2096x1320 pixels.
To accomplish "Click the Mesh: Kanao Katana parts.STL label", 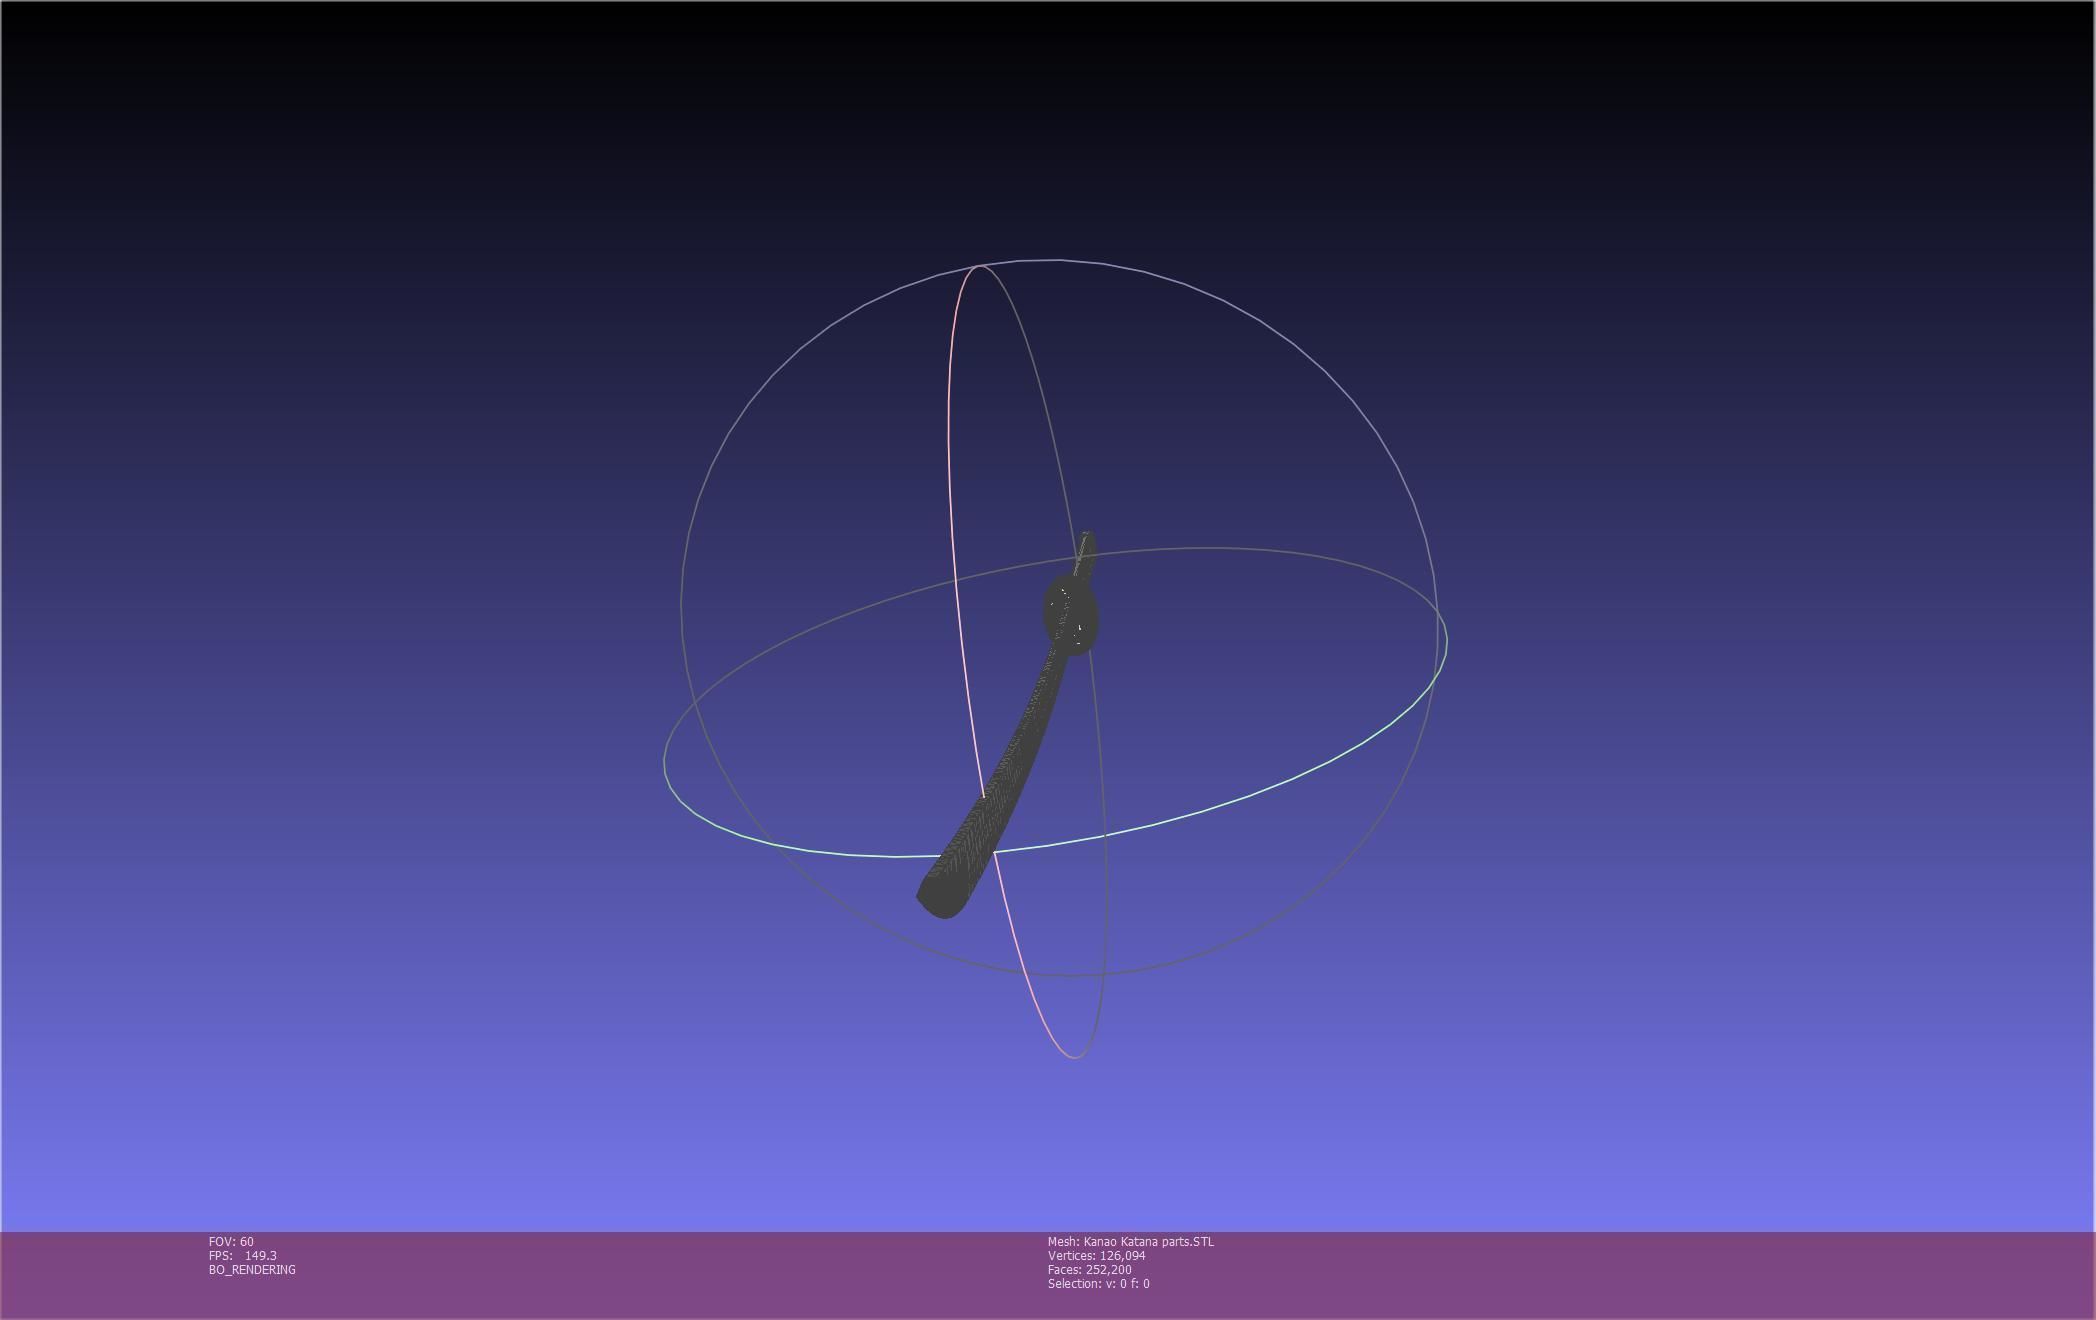I will click(1131, 1241).
